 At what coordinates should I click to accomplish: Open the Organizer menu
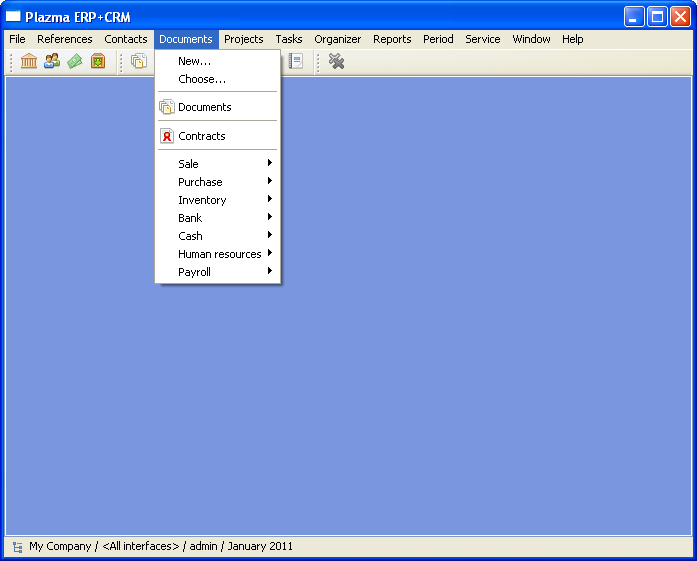[x=338, y=39]
